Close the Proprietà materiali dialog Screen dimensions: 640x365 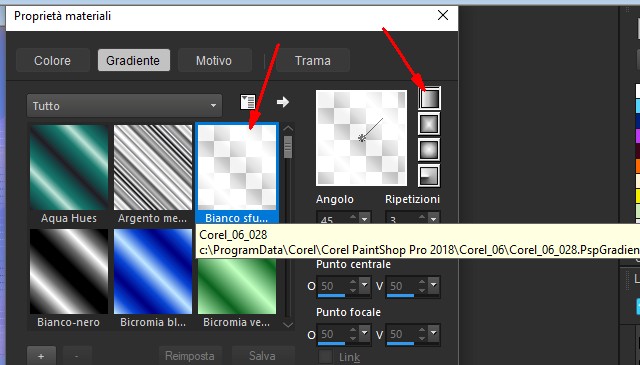443,16
